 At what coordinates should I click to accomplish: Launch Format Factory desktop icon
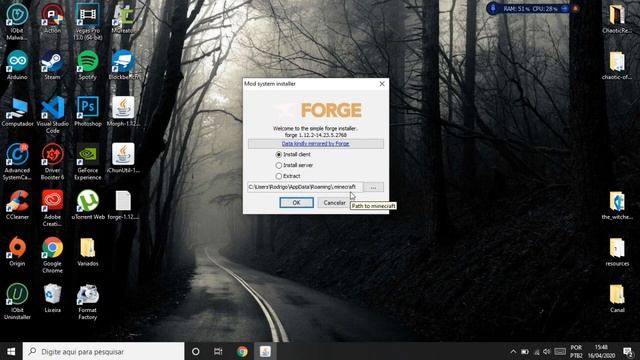[x=87, y=301]
